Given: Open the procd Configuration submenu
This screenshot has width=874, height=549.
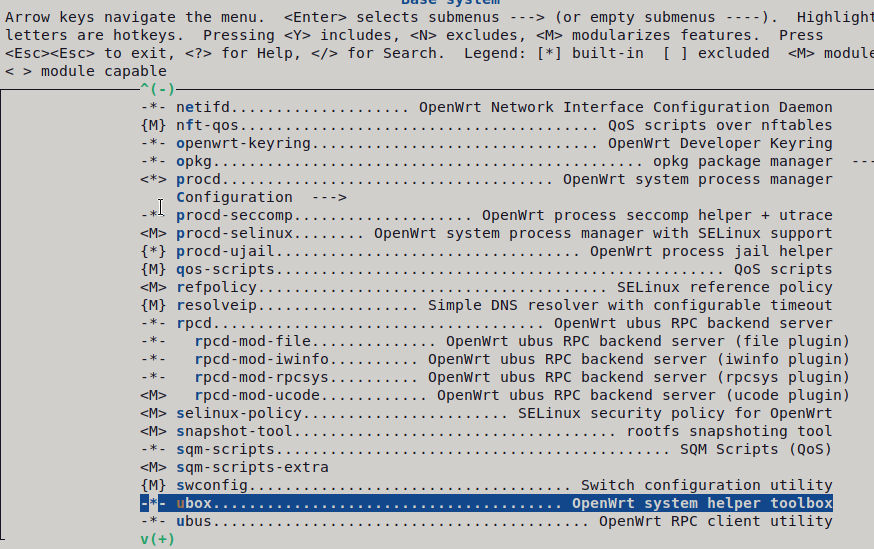Looking at the screenshot, I should pos(261,197).
